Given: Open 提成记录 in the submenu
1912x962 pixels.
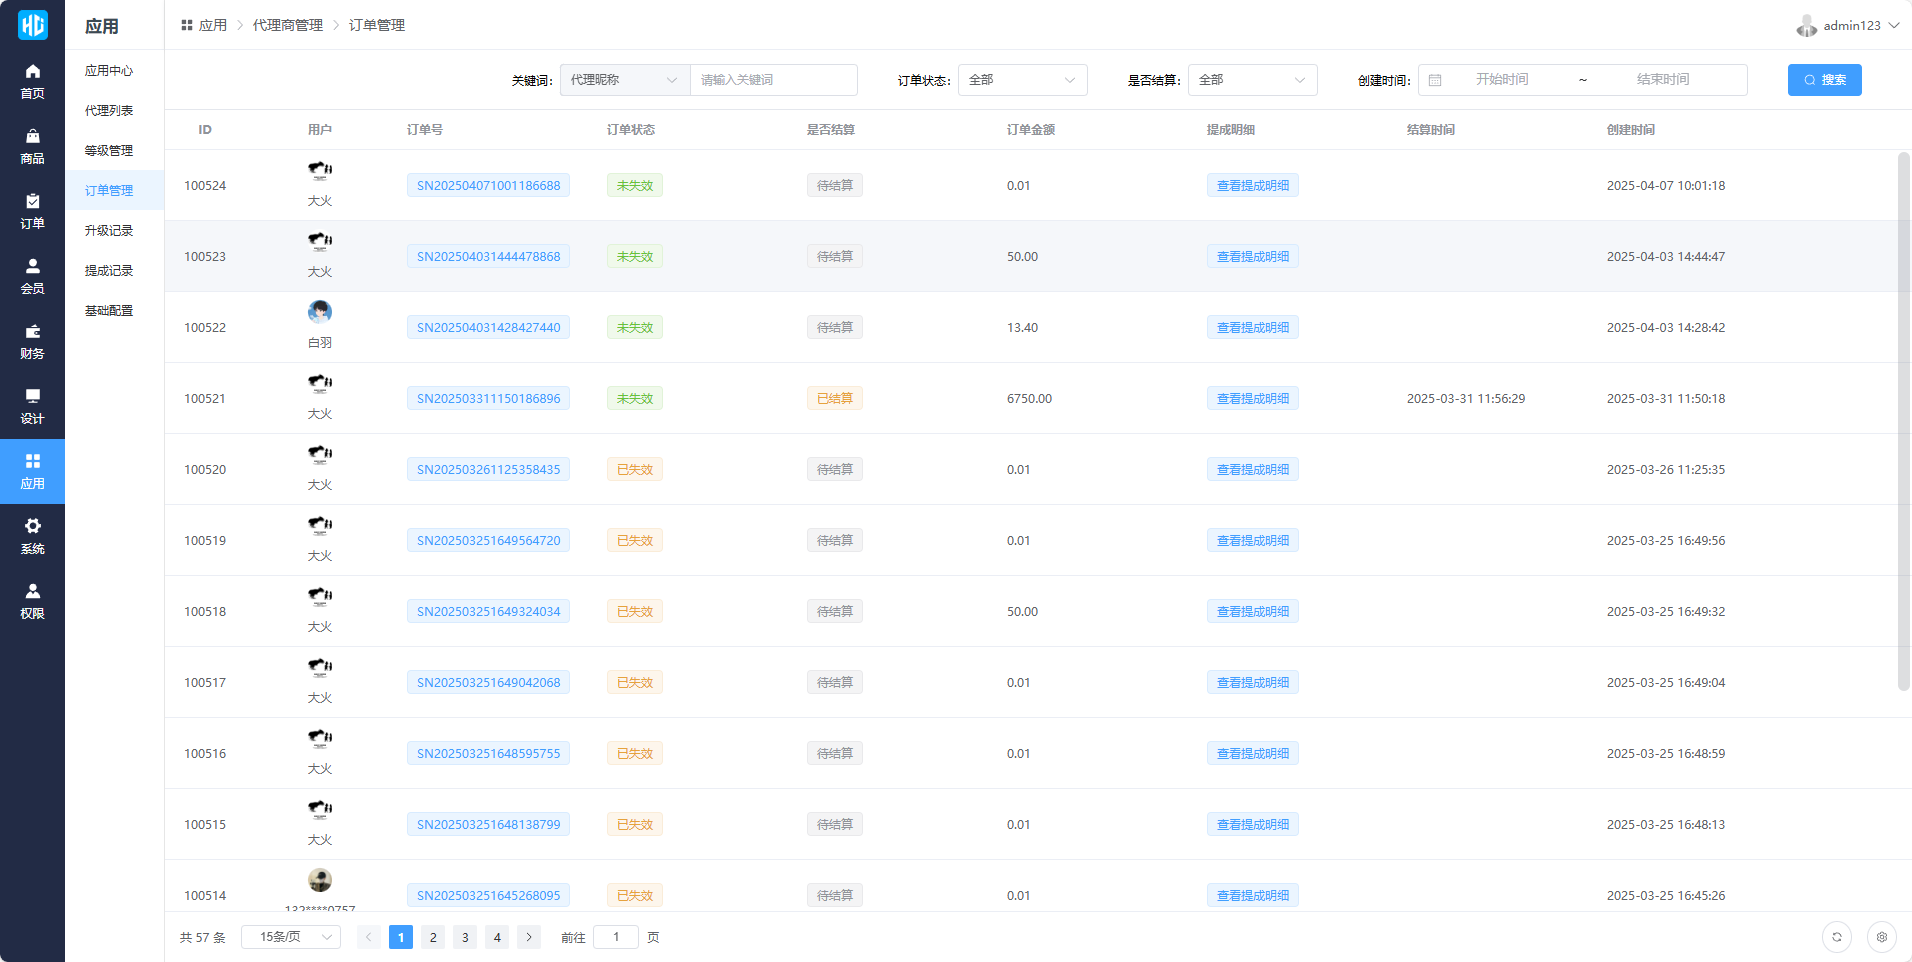Looking at the screenshot, I should tap(109, 271).
